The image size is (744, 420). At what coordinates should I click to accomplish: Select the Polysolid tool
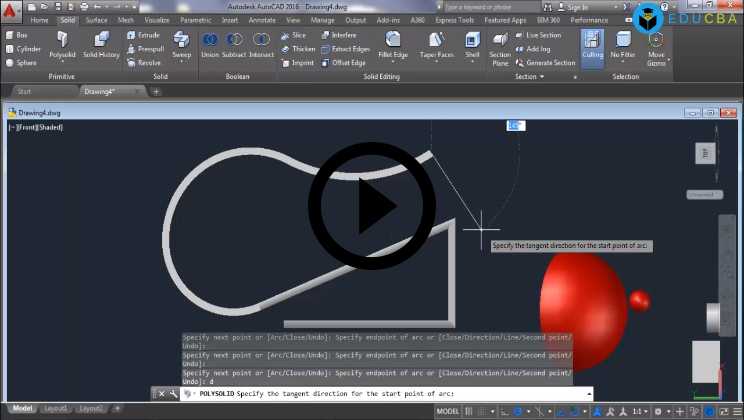pyautogui.click(x=62, y=45)
